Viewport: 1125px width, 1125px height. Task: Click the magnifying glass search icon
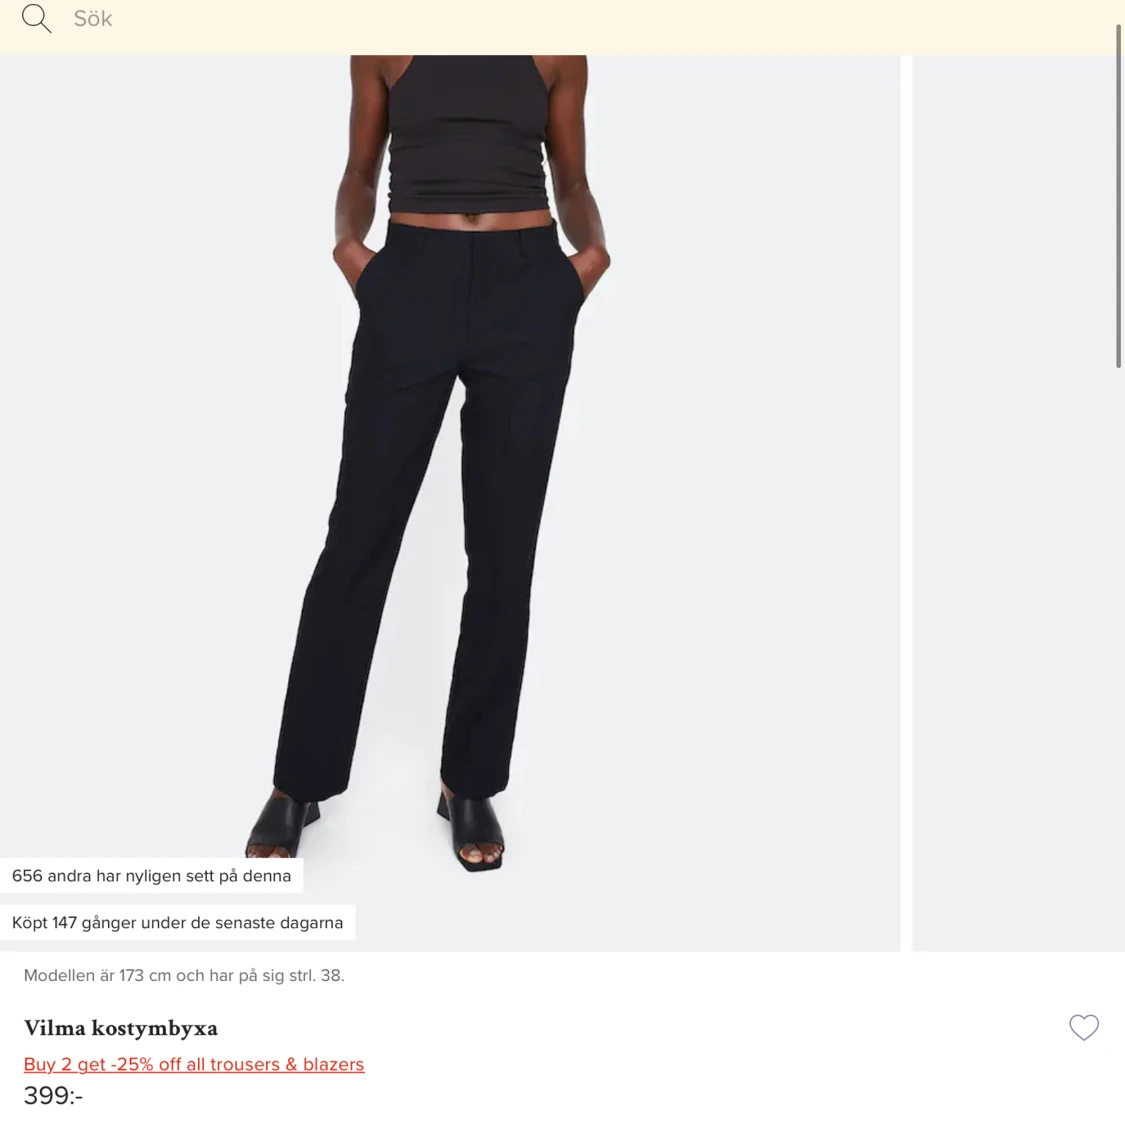[x=36, y=18]
